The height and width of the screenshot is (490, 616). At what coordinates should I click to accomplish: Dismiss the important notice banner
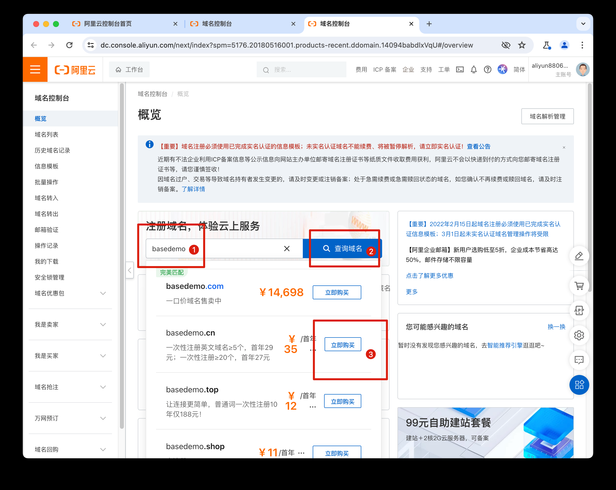[564, 147]
